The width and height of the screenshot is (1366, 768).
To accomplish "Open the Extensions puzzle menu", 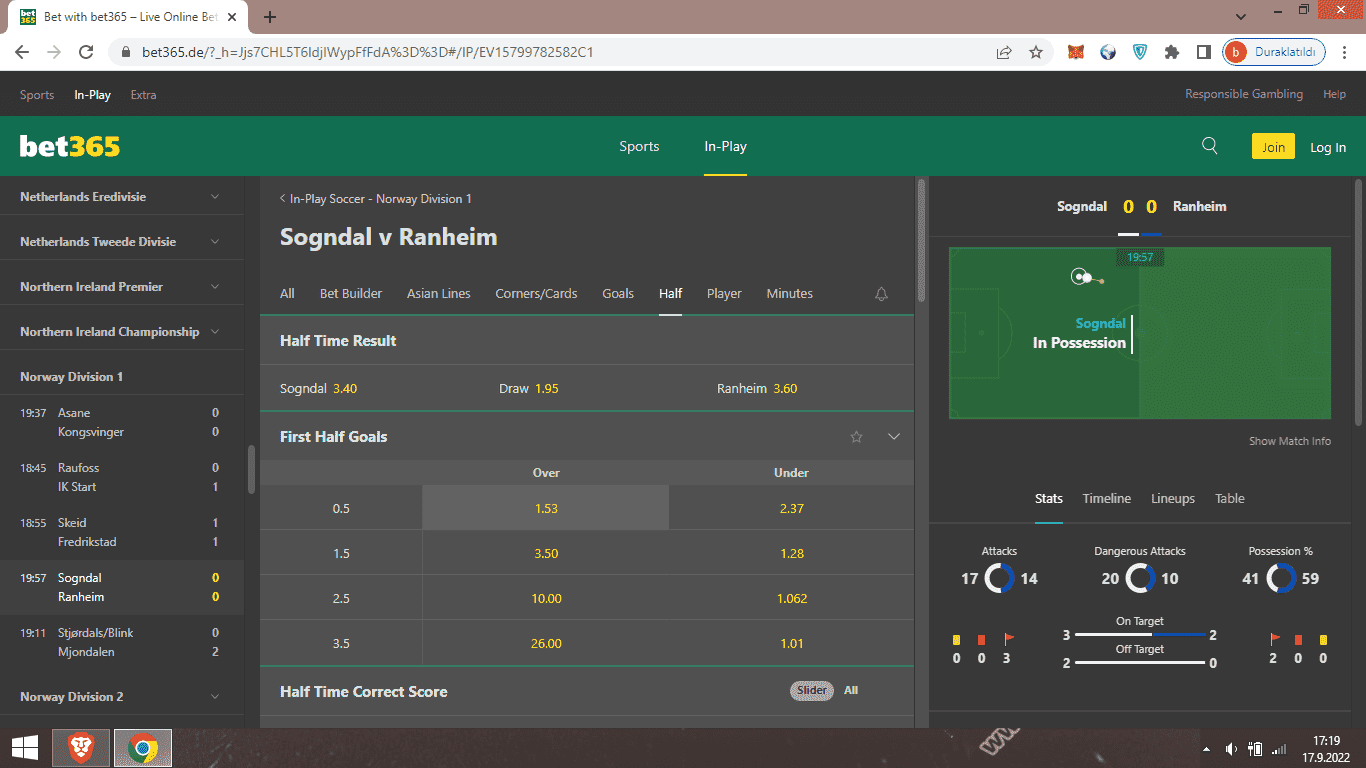I will click(x=1172, y=52).
